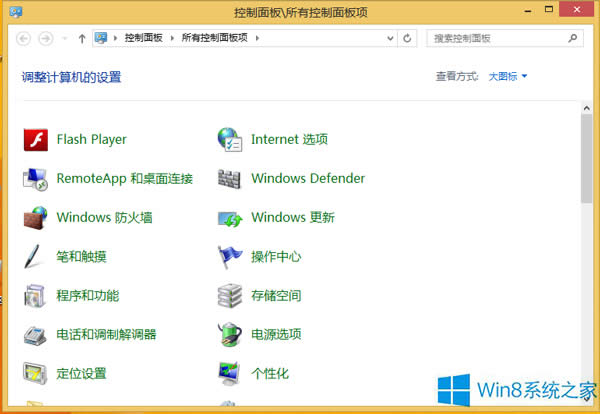Open the 电源选项 battery icon
600x414 pixels.
click(x=230, y=334)
